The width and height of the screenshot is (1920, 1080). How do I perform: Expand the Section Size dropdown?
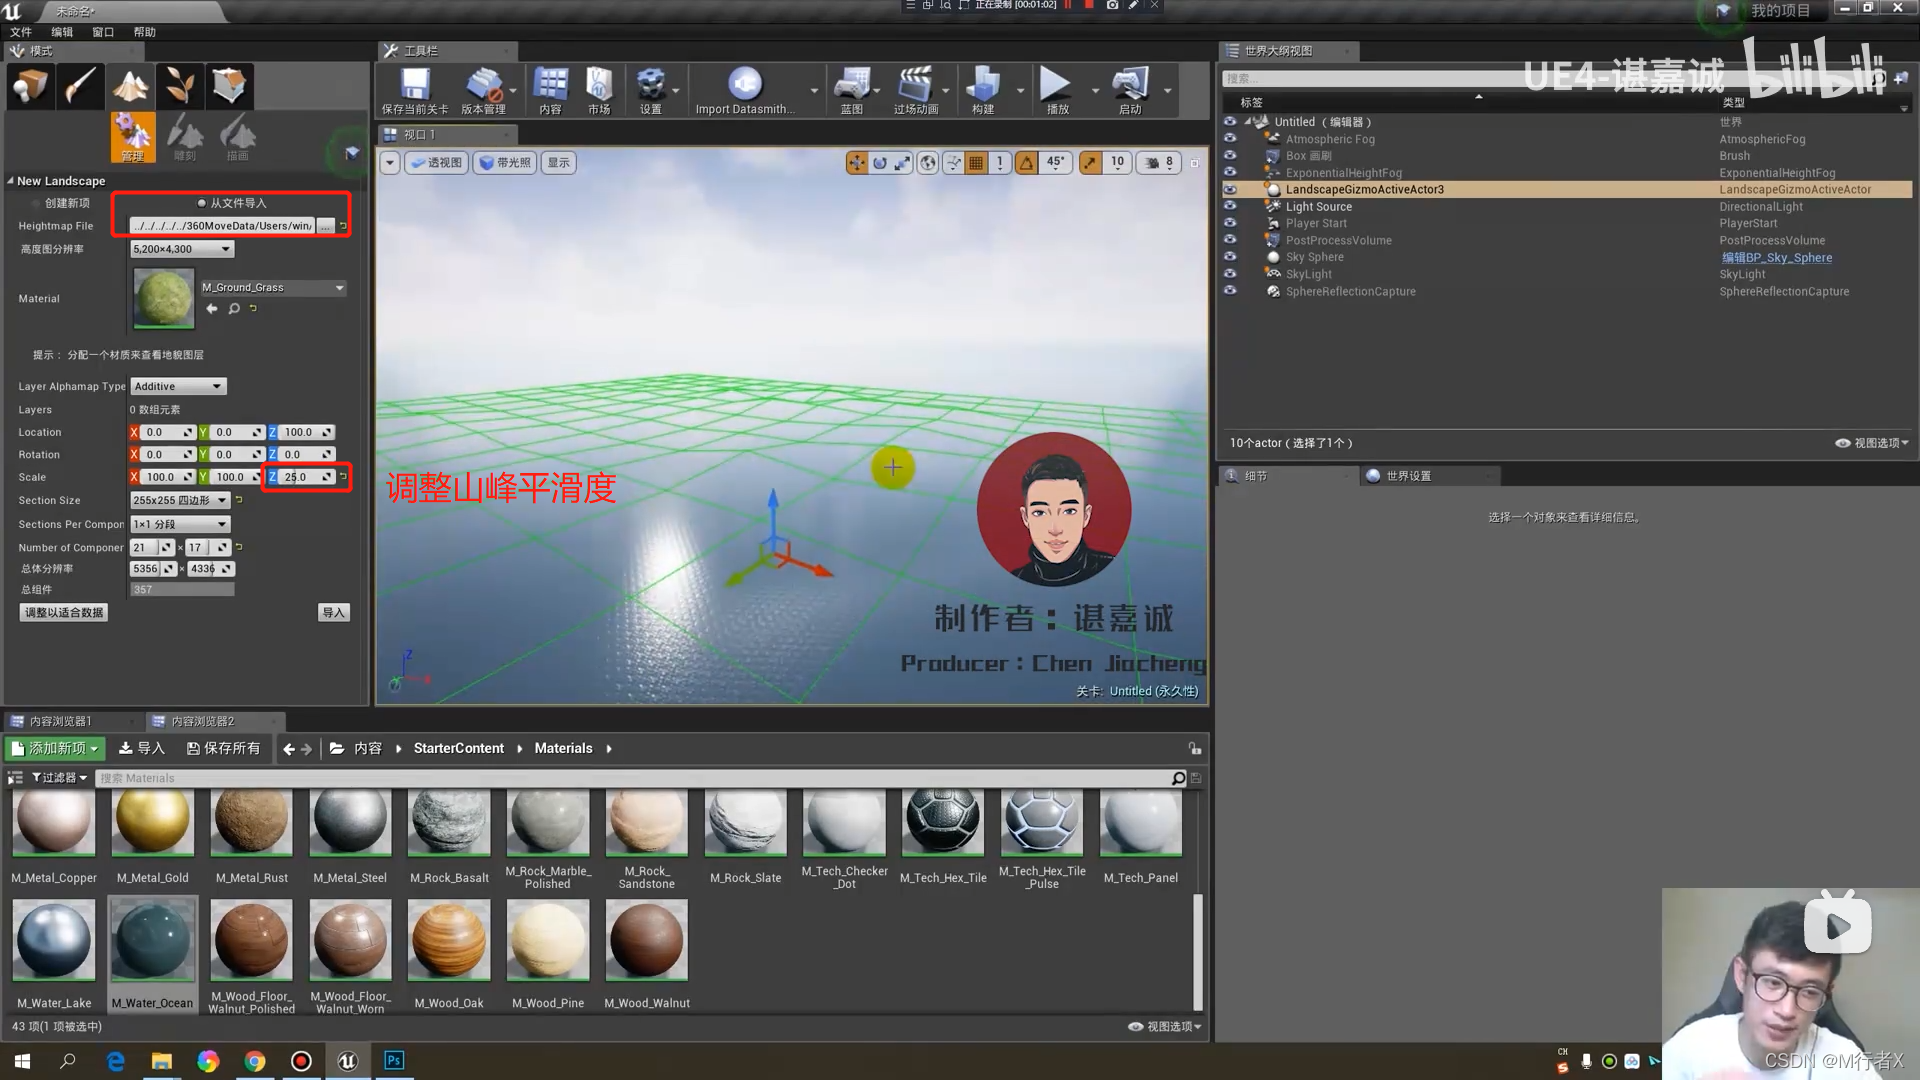pos(180,500)
